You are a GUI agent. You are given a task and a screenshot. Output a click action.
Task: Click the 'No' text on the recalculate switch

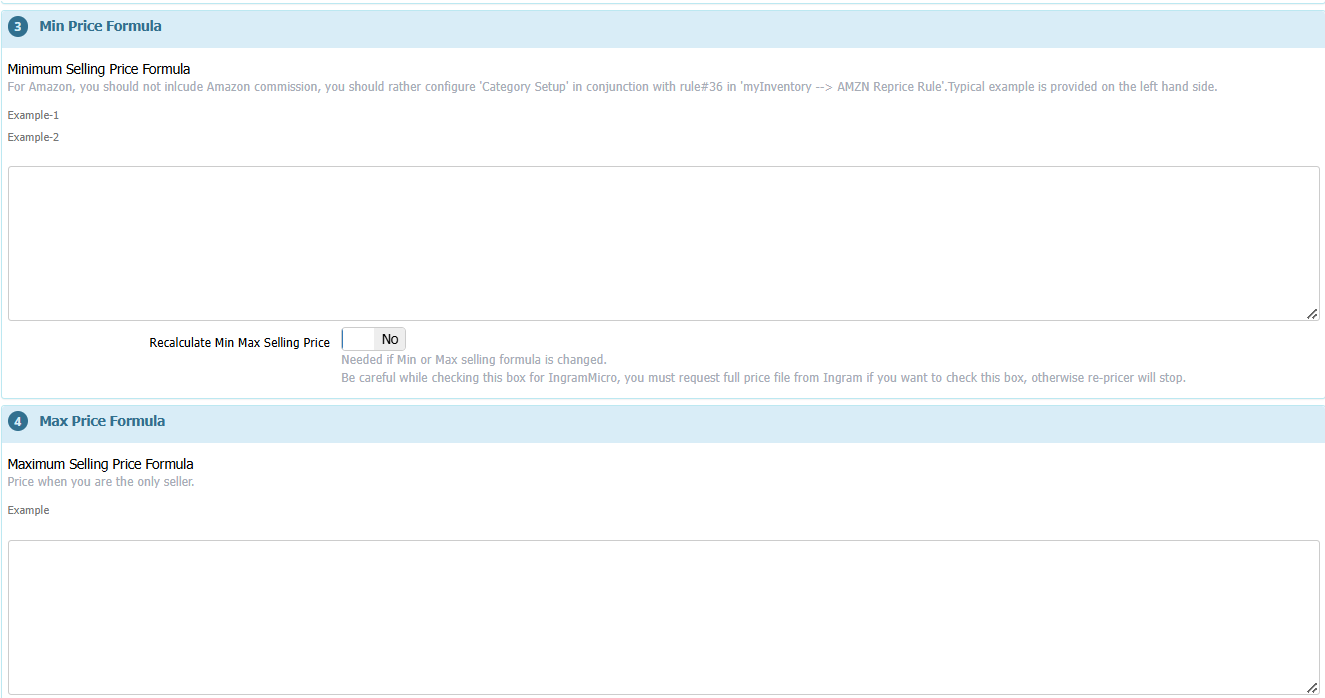(390, 340)
